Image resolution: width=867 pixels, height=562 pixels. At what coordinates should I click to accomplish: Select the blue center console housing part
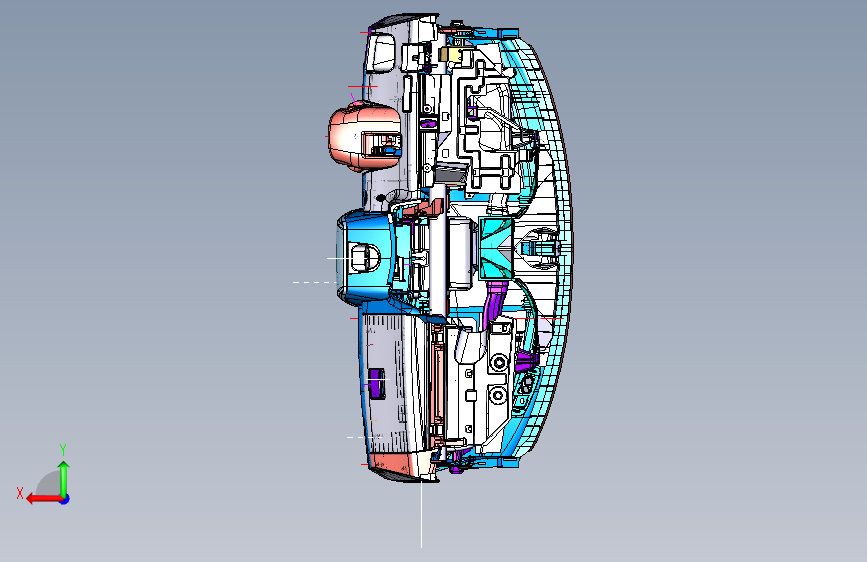tap(364, 257)
